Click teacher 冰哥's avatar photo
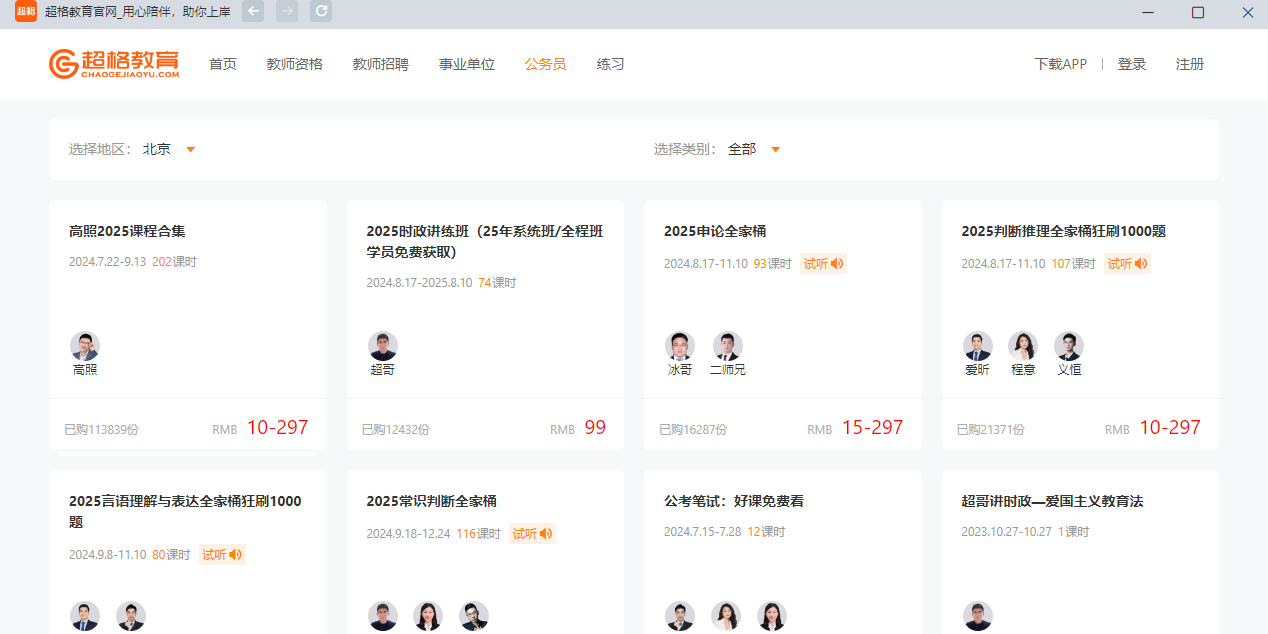The image size is (1268, 634). click(x=680, y=347)
